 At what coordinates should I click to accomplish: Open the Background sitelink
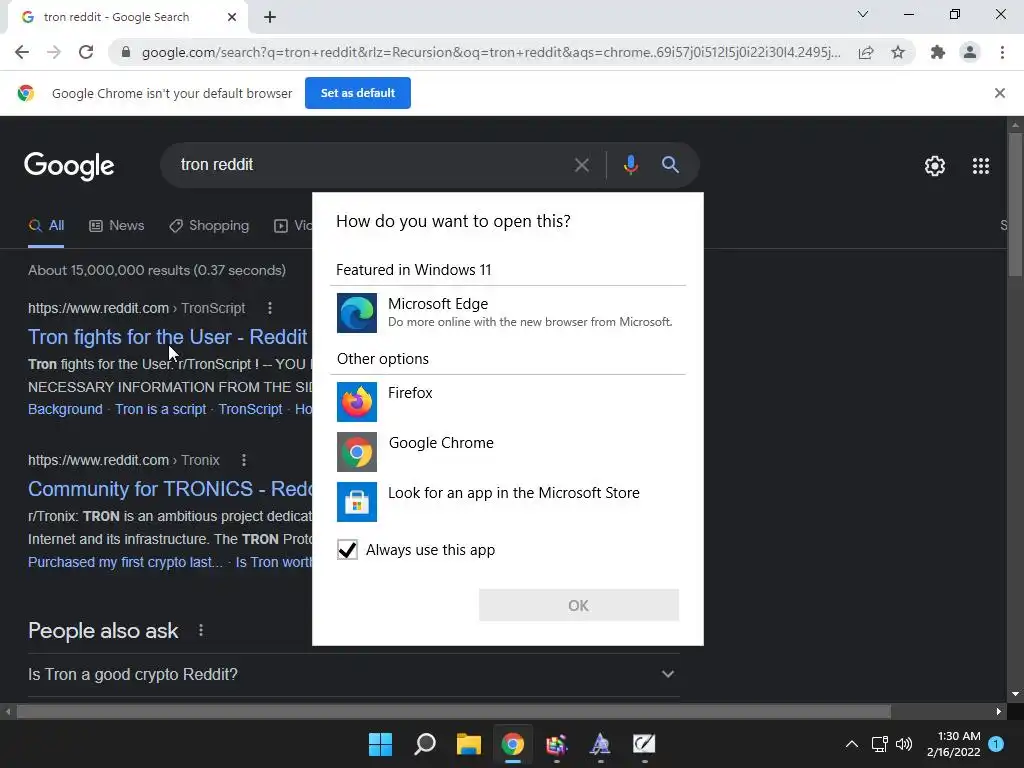(x=65, y=409)
